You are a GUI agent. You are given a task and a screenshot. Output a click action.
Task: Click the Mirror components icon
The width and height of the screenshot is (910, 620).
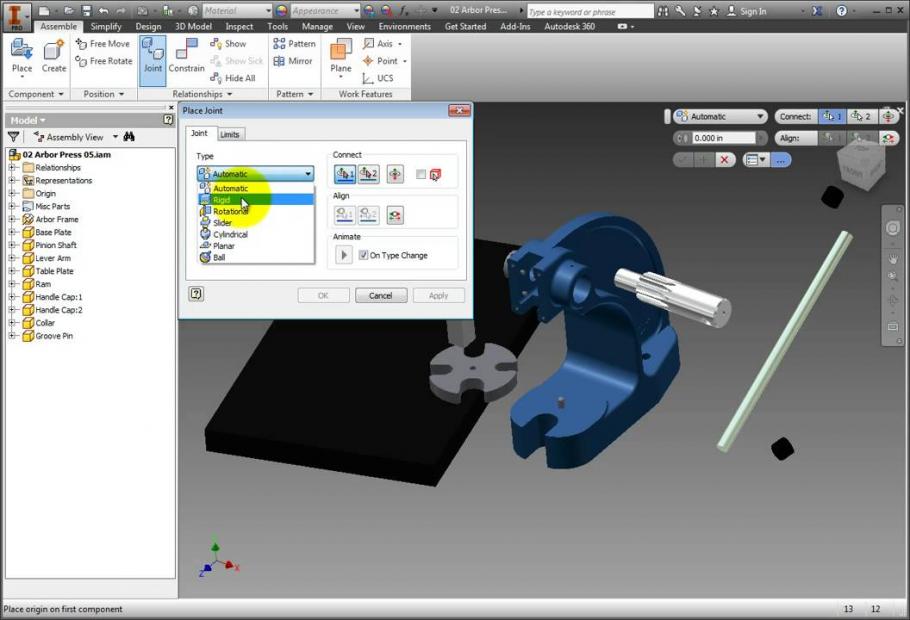[293, 61]
